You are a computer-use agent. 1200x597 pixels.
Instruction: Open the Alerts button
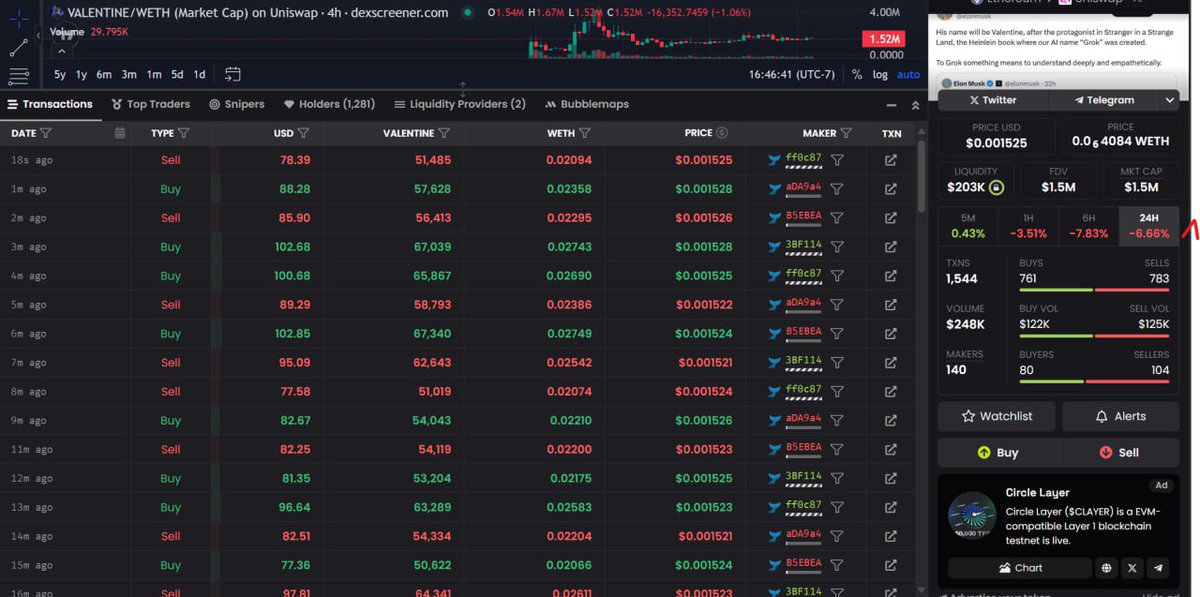coord(1120,416)
